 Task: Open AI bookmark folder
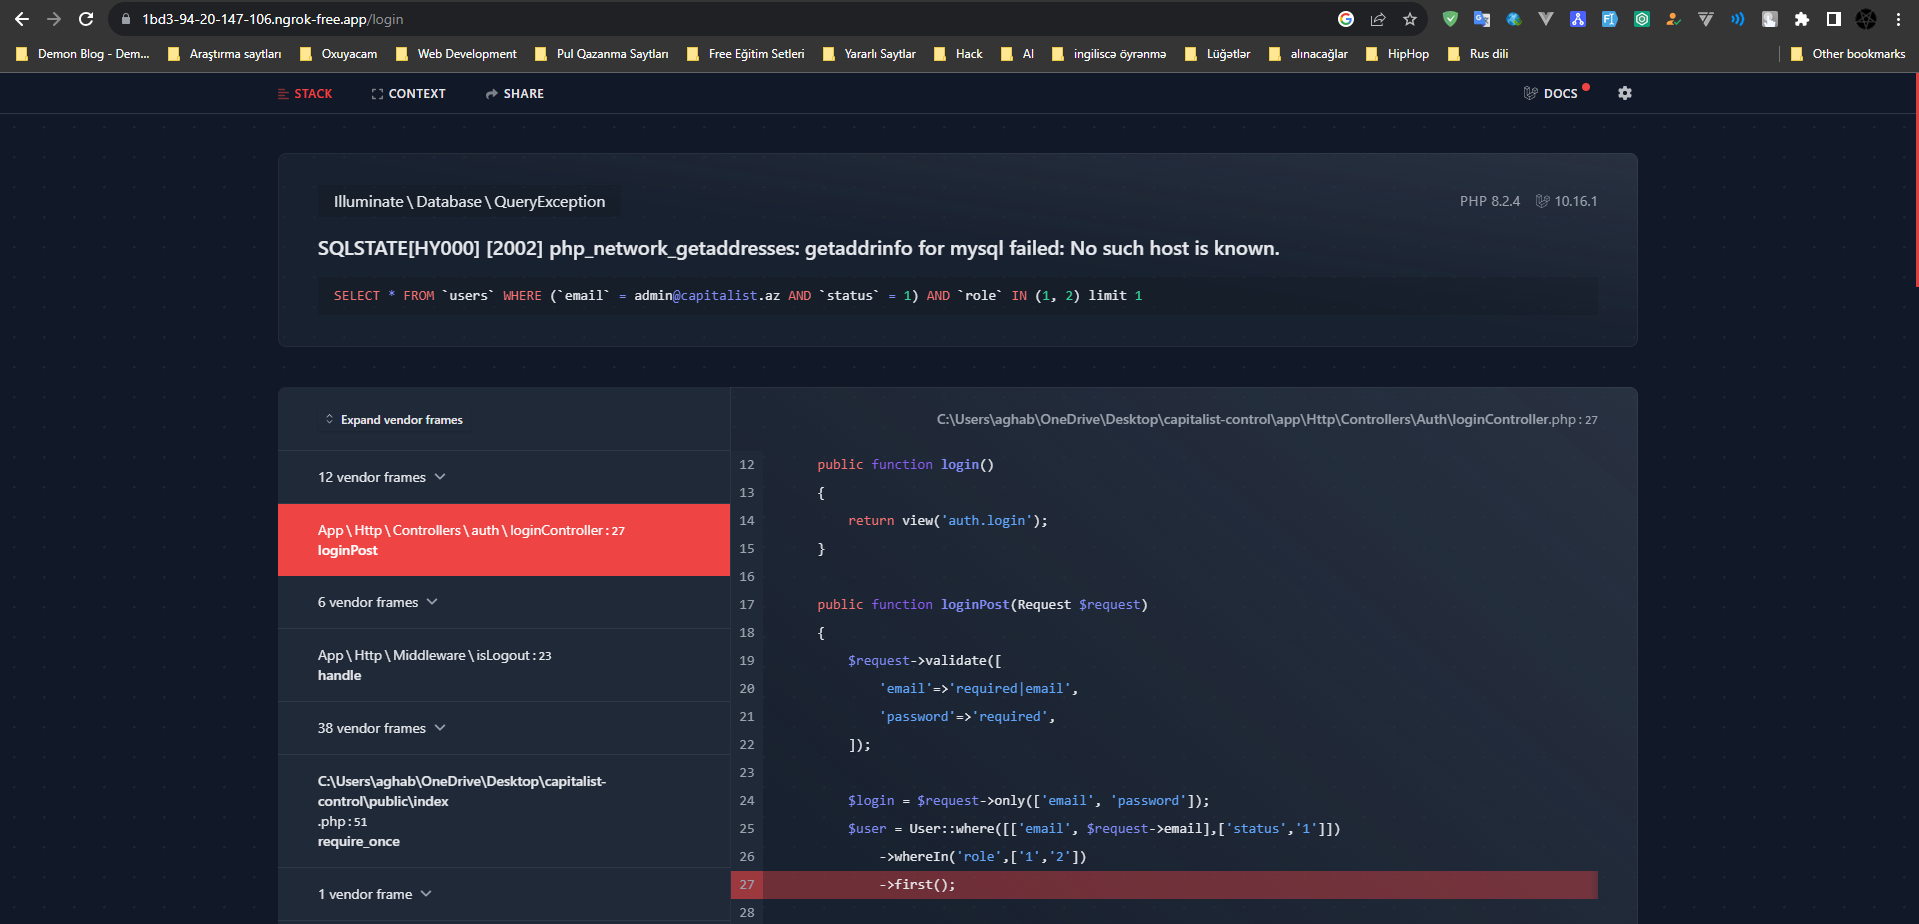pyautogui.click(x=1018, y=54)
